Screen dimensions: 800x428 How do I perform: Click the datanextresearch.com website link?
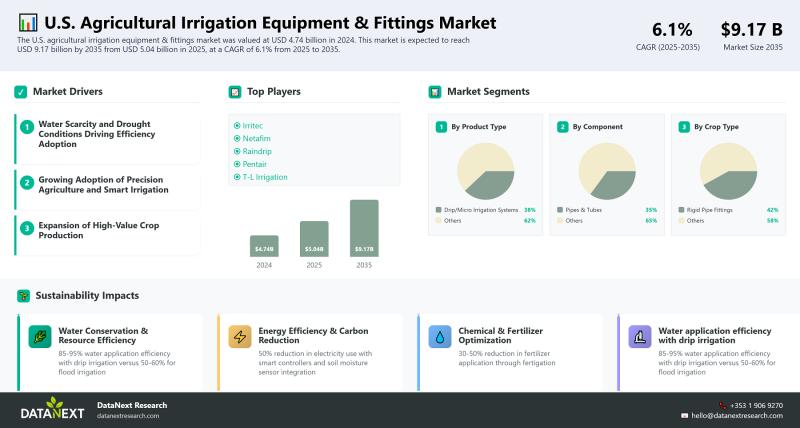[x=128, y=416]
